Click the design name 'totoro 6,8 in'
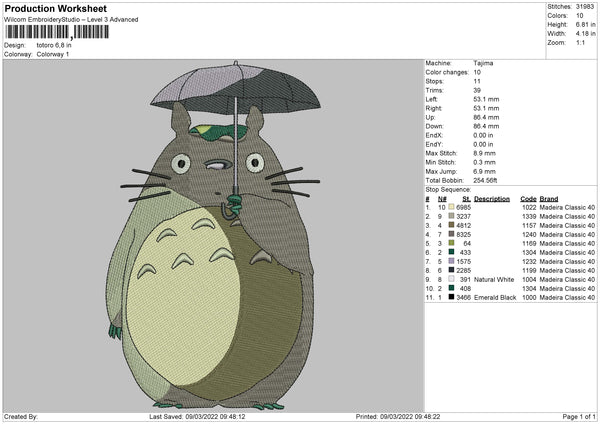This screenshot has width=600, height=424. coord(54,45)
